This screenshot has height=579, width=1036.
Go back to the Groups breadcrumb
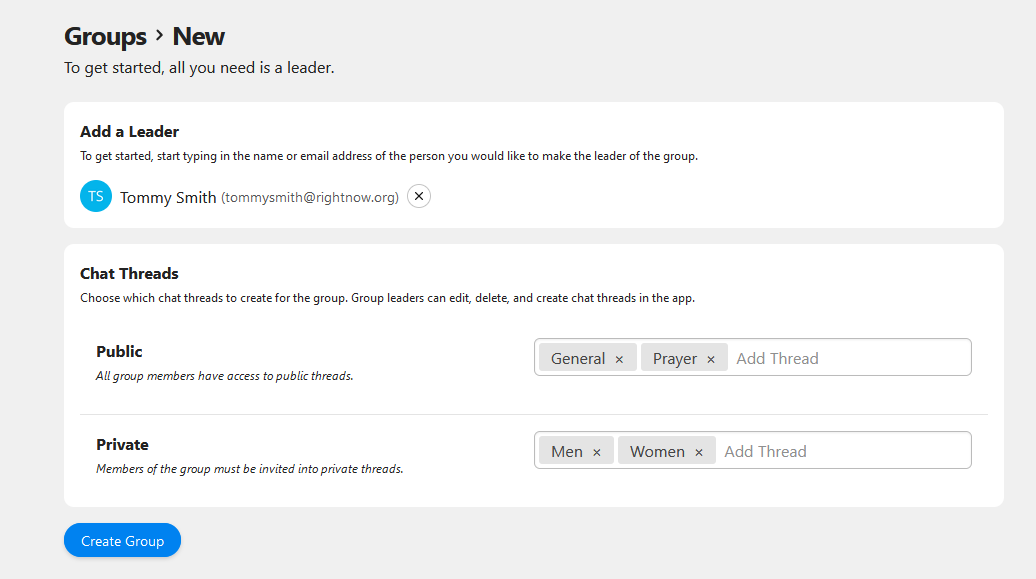(x=105, y=36)
